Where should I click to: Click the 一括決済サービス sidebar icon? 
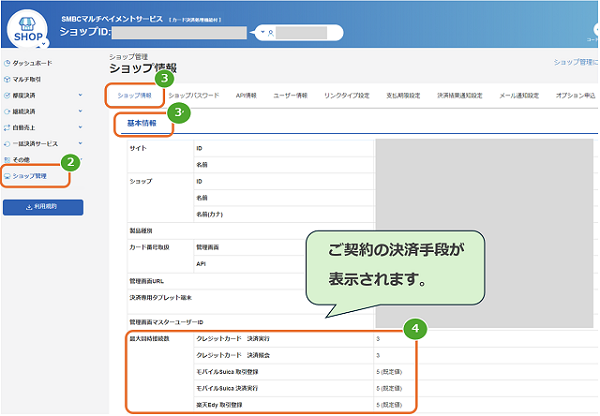[7, 144]
